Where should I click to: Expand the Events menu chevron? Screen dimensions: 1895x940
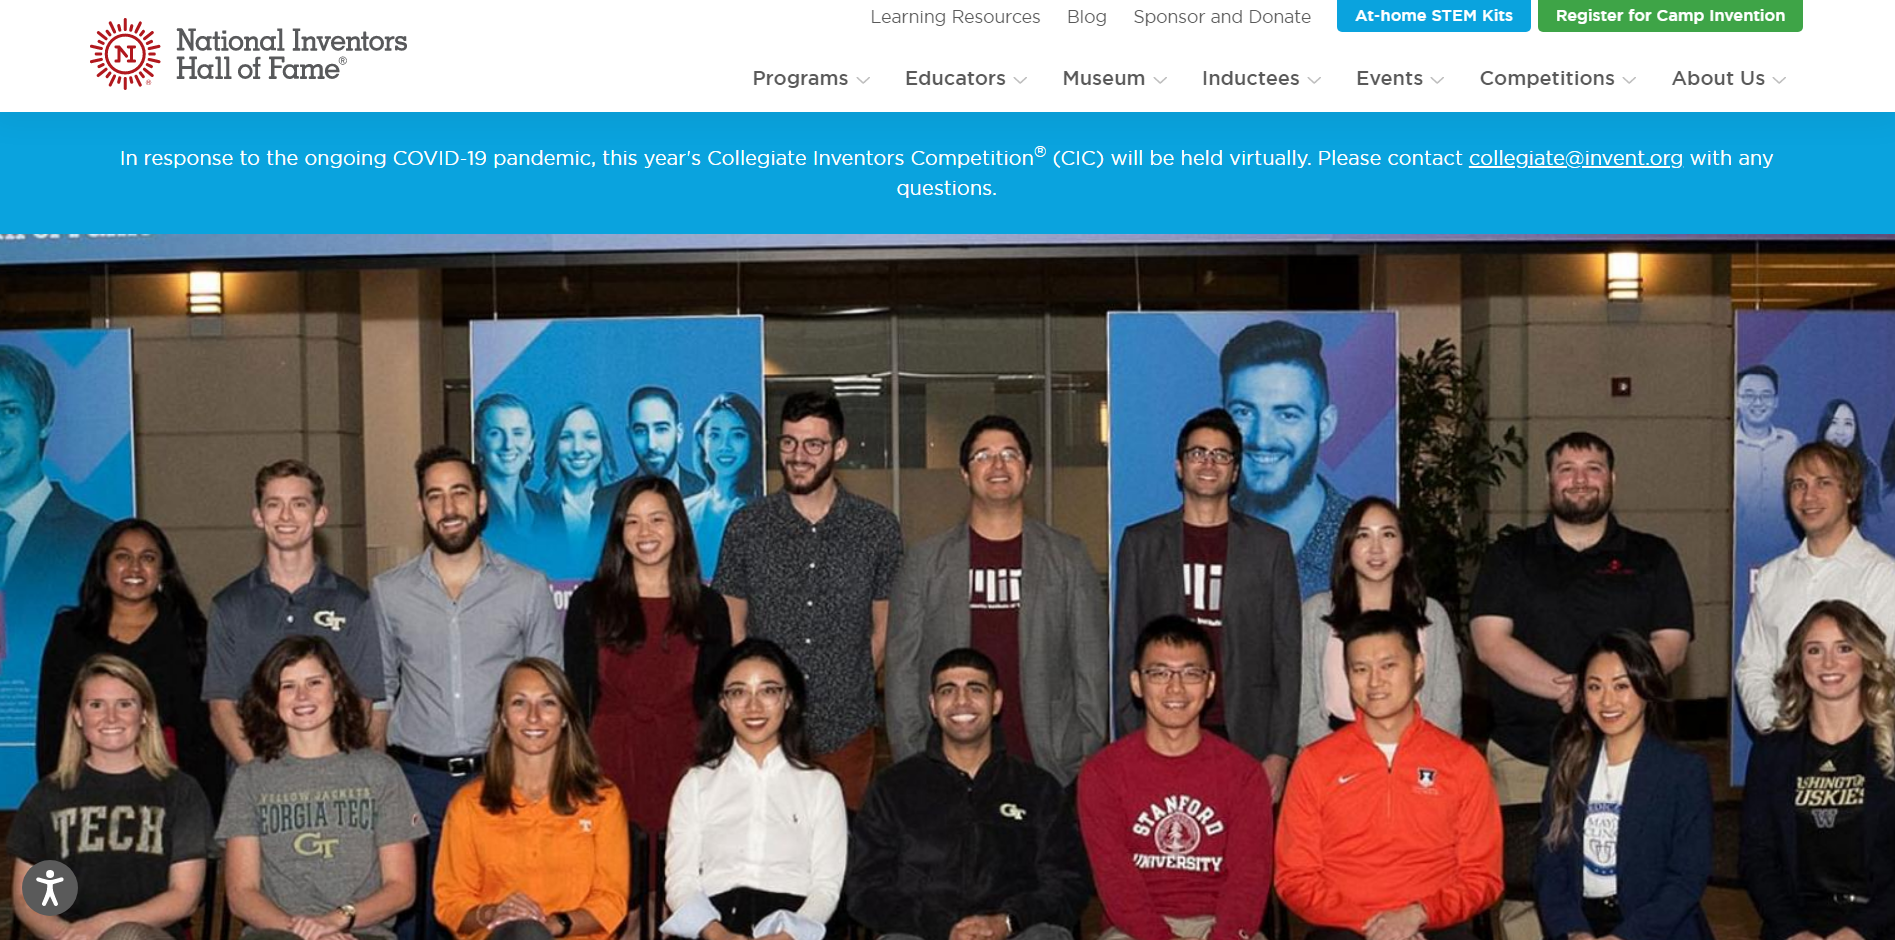(x=1437, y=80)
